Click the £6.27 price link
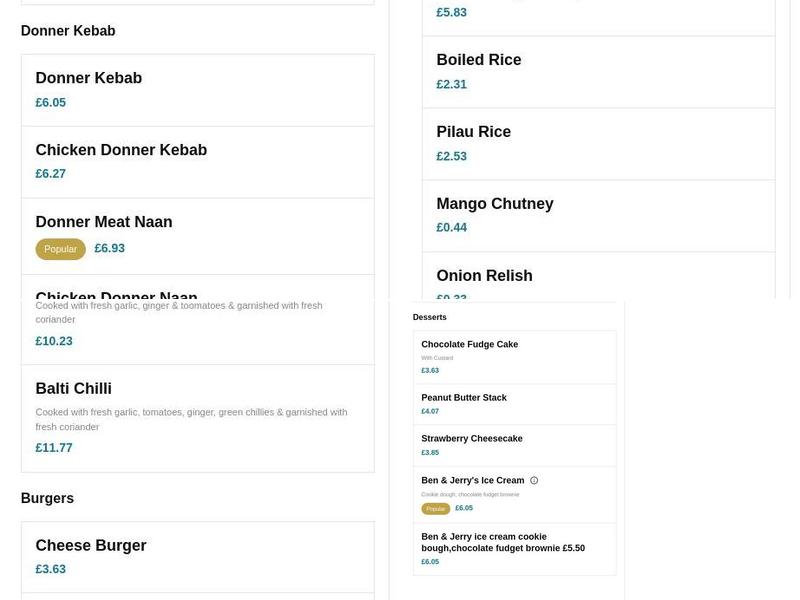This screenshot has height=600, width=800. tap(50, 173)
